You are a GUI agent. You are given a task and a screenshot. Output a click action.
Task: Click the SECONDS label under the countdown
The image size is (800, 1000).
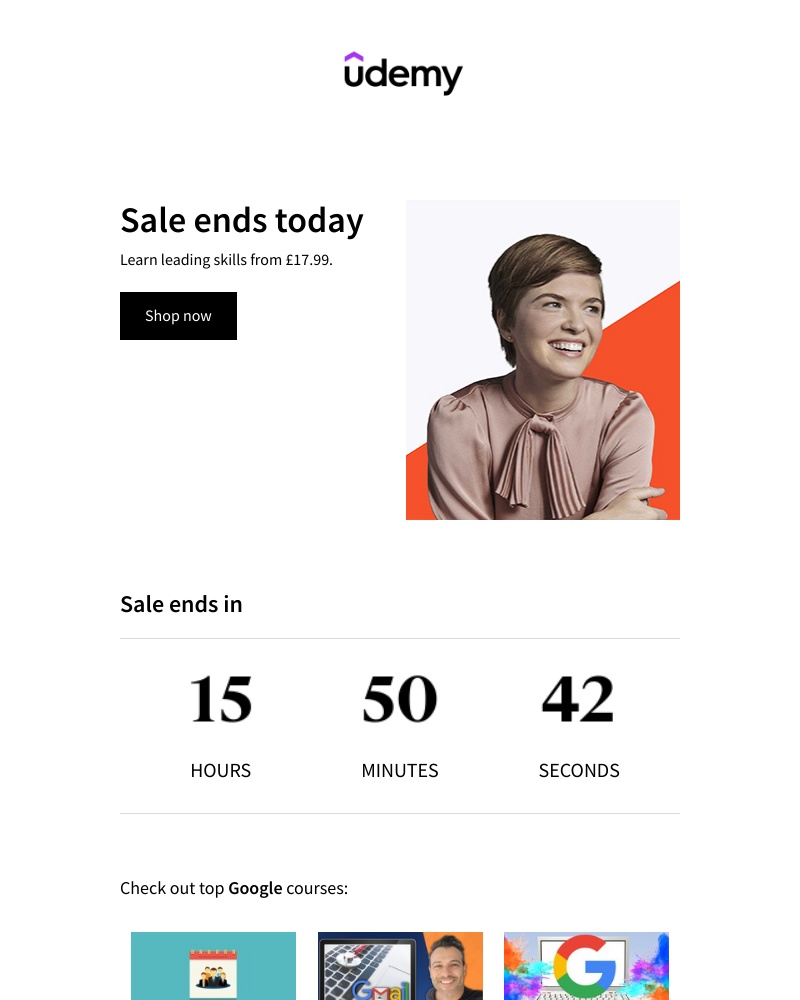click(579, 770)
